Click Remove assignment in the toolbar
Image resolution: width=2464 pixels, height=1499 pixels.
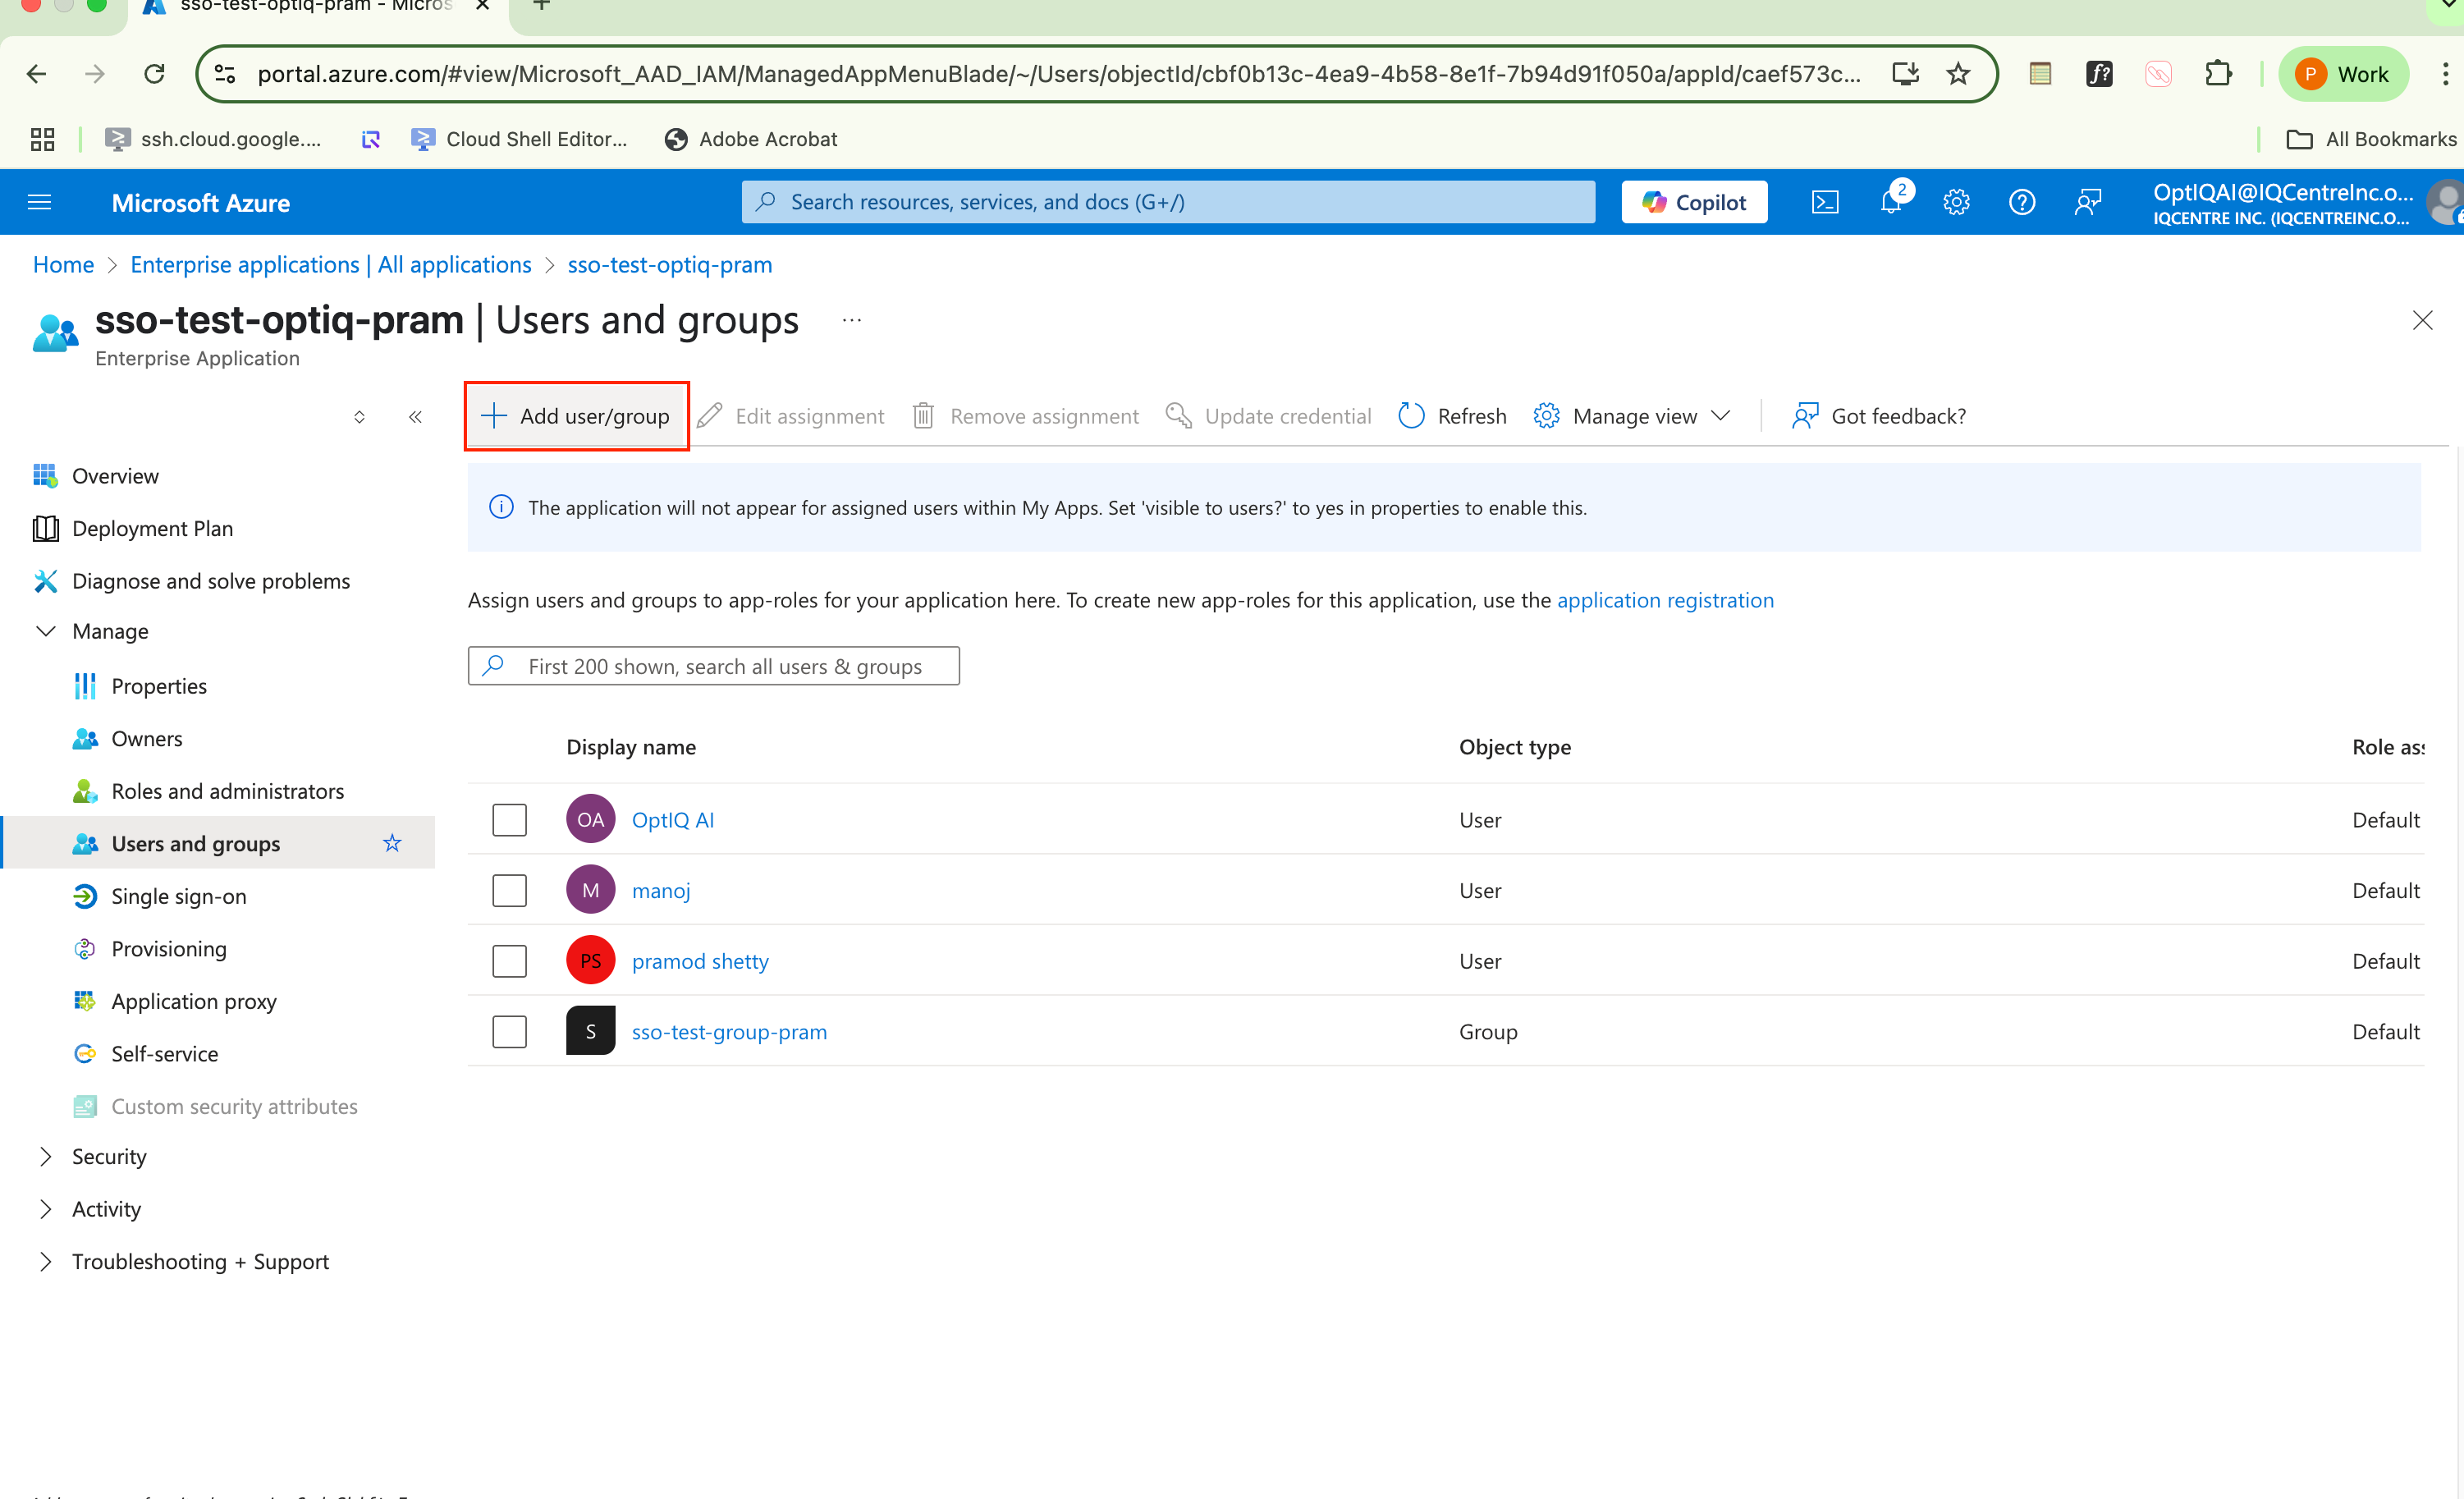click(1025, 416)
